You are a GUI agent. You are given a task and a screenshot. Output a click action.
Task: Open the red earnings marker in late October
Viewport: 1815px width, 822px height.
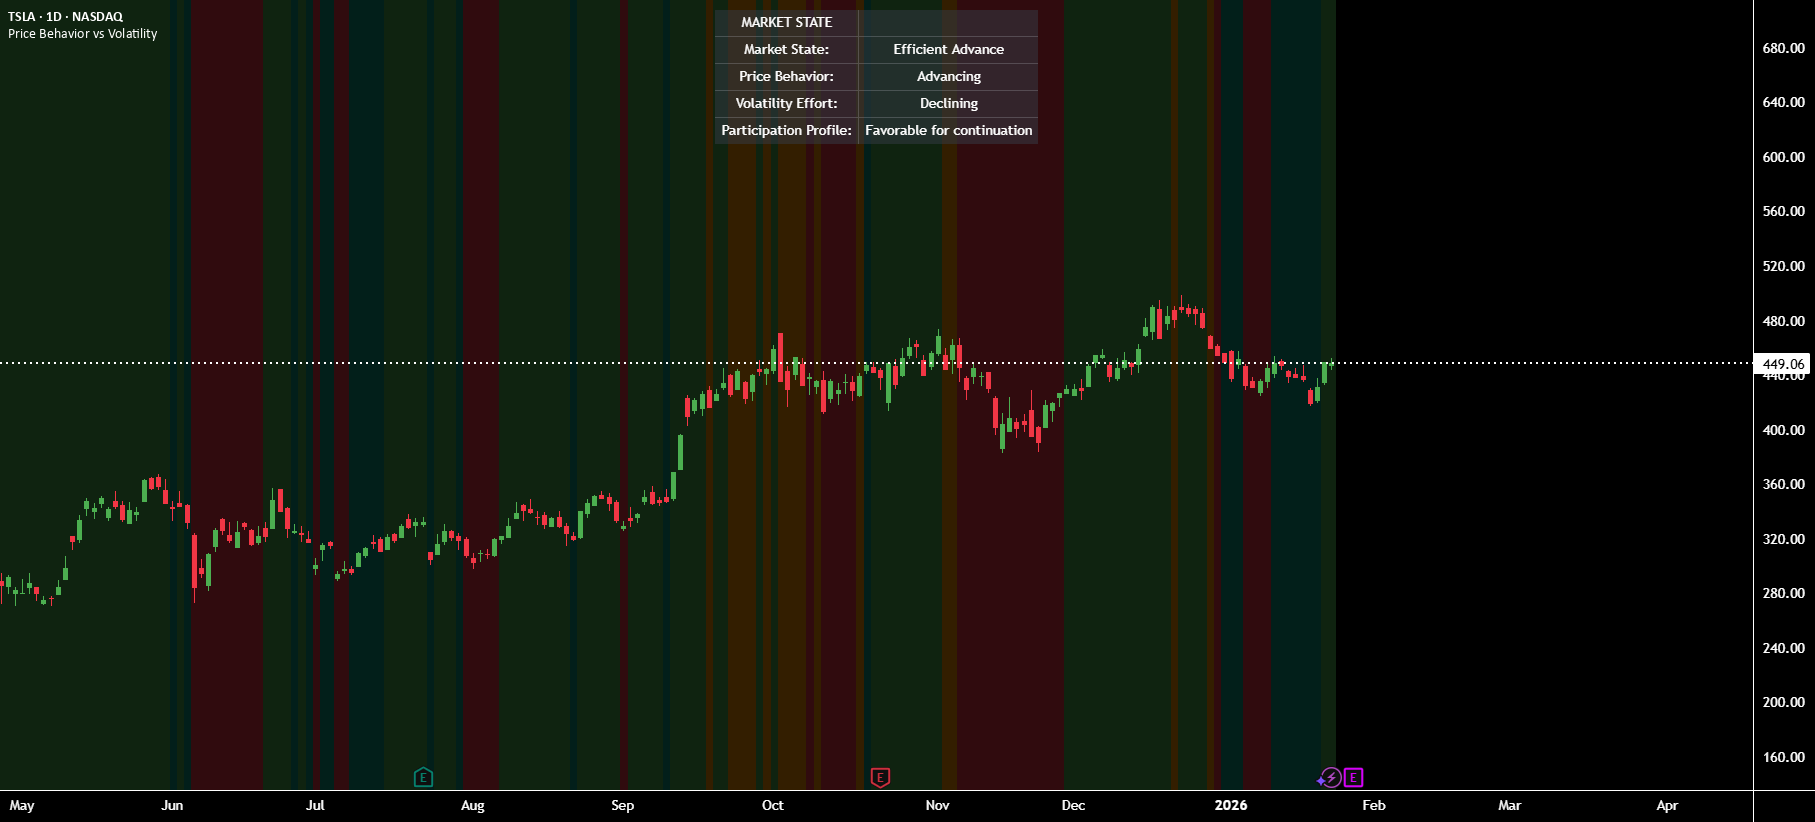[880, 777]
